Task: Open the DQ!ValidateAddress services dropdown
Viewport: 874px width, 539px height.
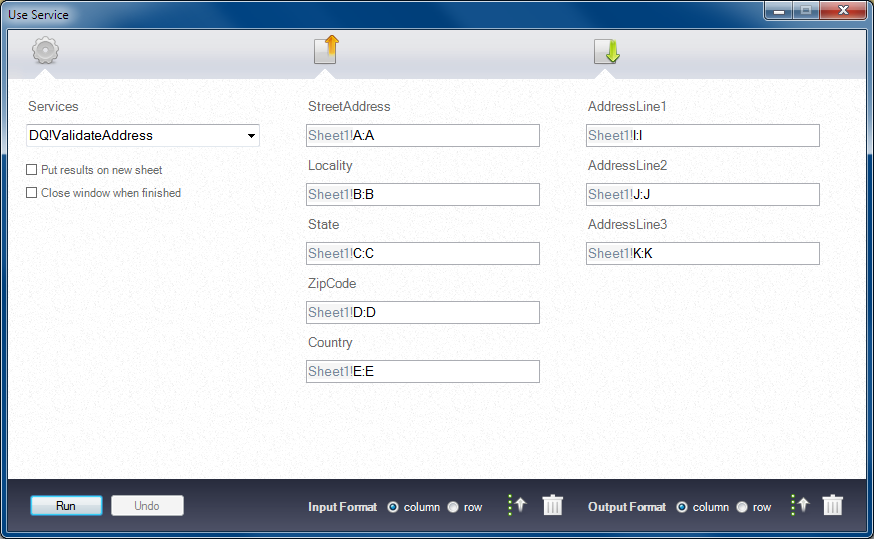Action: coord(143,135)
